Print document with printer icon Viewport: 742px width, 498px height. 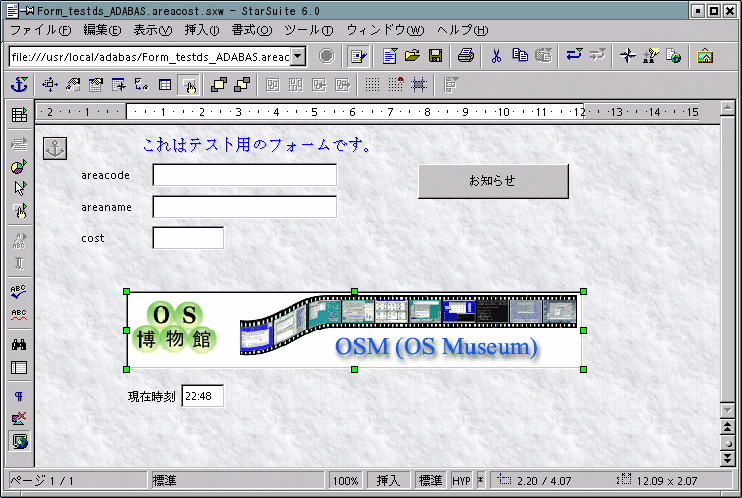[x=466, y=56]
